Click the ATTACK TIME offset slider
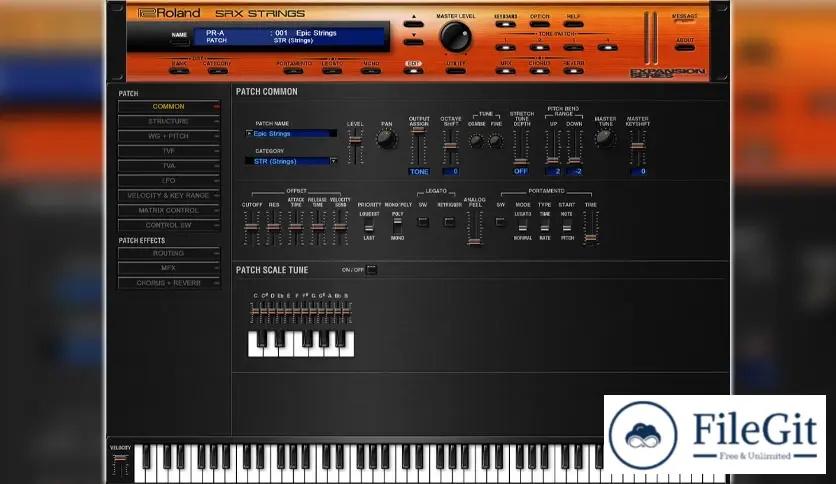836x484 pixels. click(x=296, y=228)
